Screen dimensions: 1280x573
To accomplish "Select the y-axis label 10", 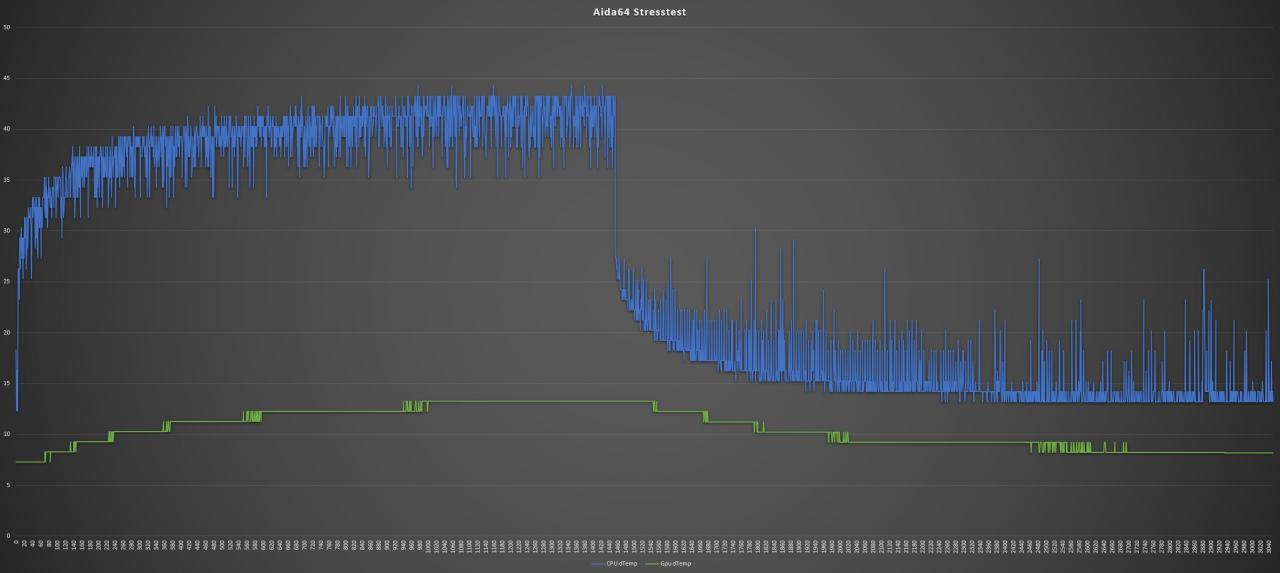I will [7, 435].
